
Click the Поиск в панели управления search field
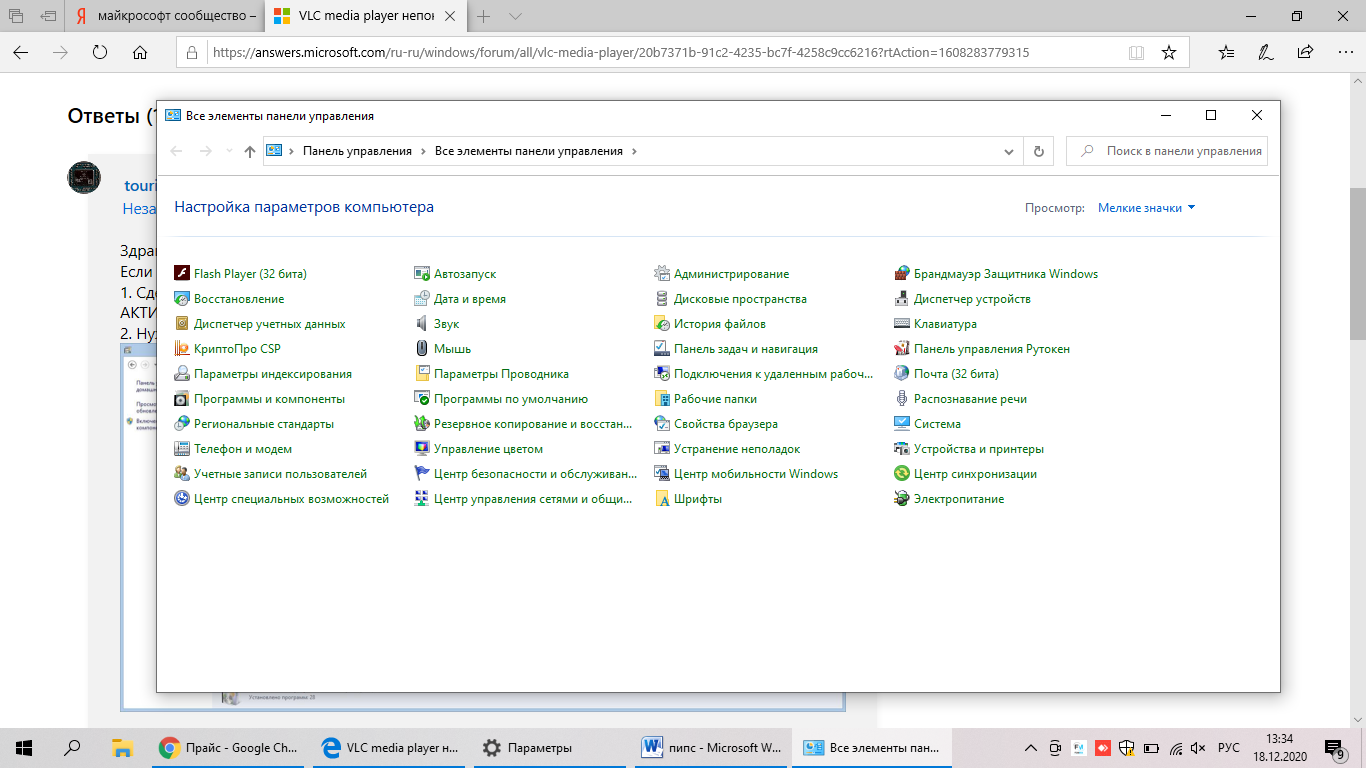tap(1167, 151)
